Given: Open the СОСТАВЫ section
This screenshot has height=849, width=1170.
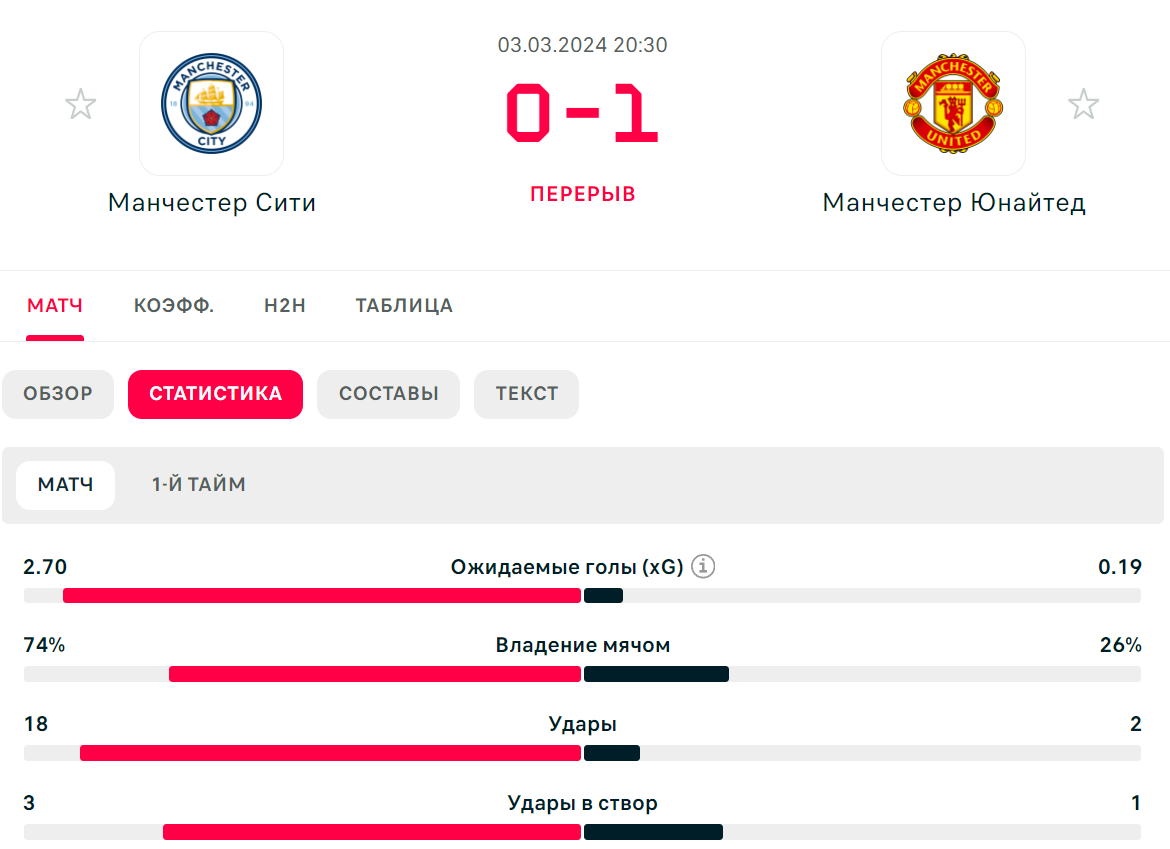Looking at the screenshot, I should tap(389, 394).
